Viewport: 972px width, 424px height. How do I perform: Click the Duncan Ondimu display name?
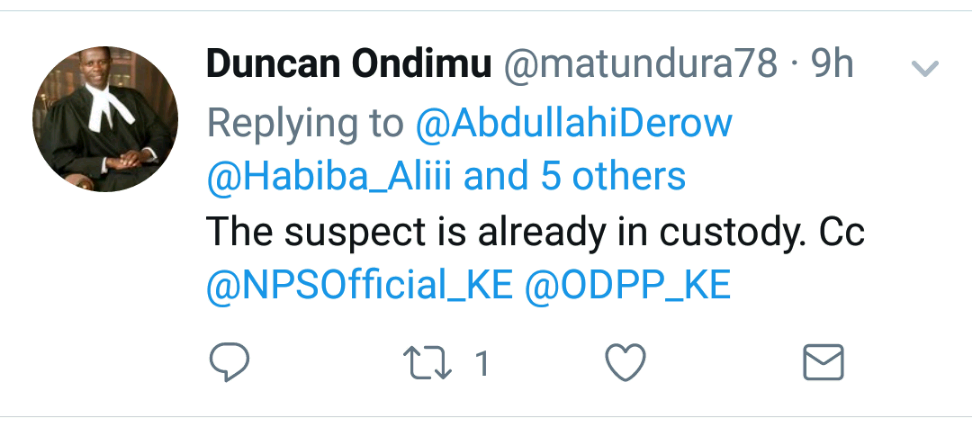coord(349,66)
